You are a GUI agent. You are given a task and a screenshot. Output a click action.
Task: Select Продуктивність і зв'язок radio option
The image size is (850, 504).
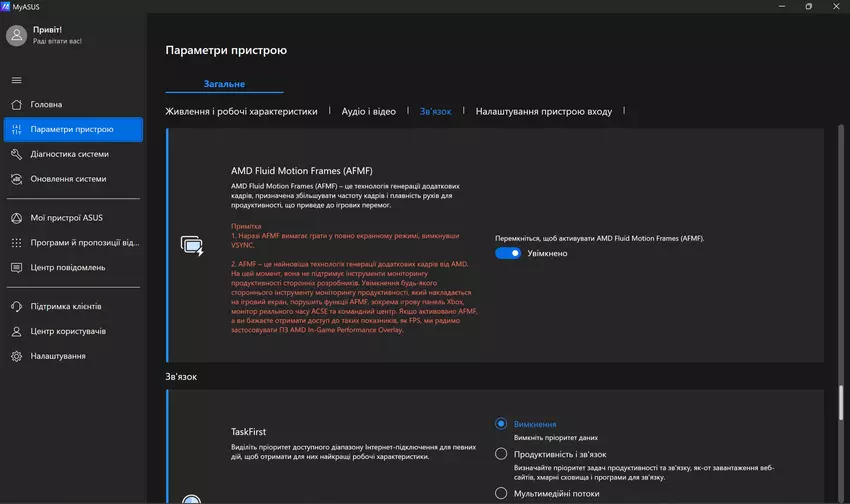click(x=501, y=454)
